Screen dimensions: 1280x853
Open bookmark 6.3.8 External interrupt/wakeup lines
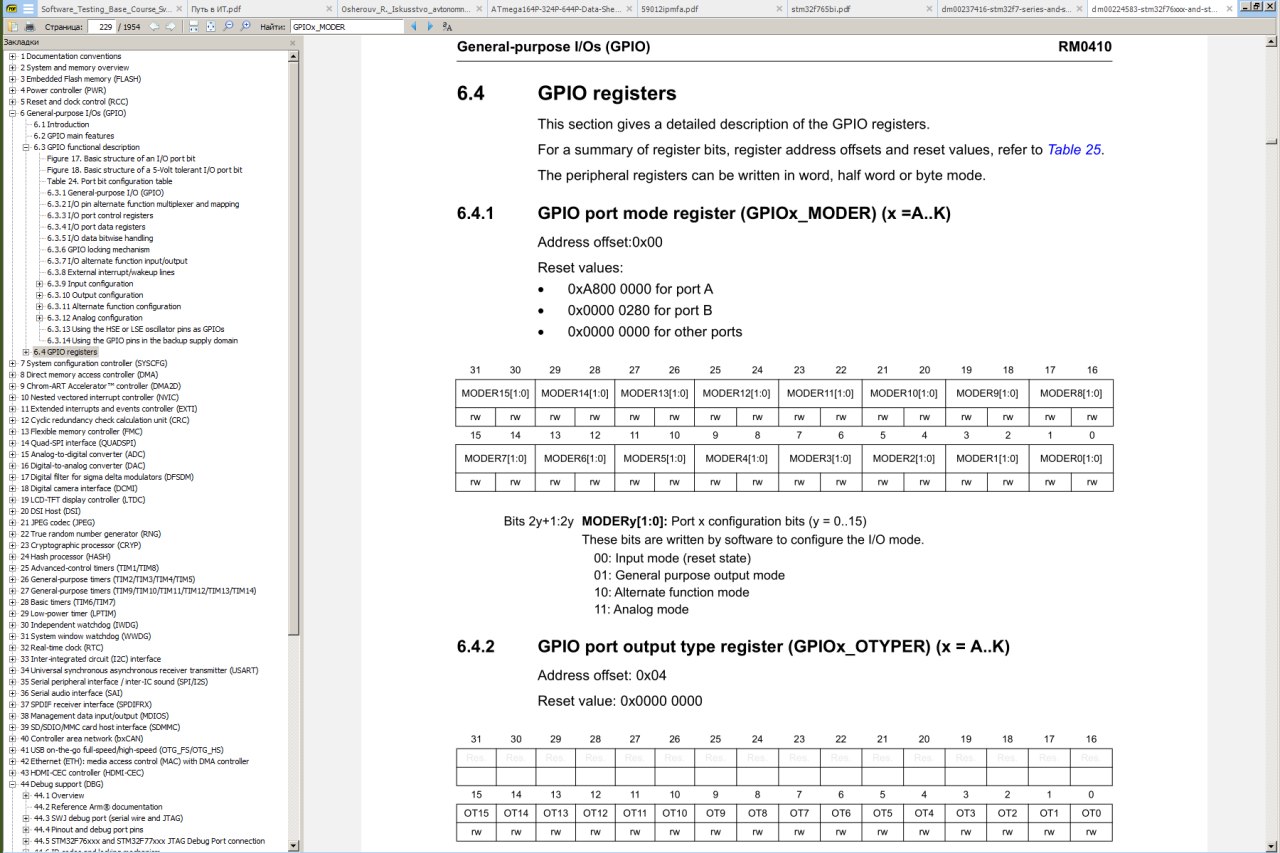[x=110, y=272]
